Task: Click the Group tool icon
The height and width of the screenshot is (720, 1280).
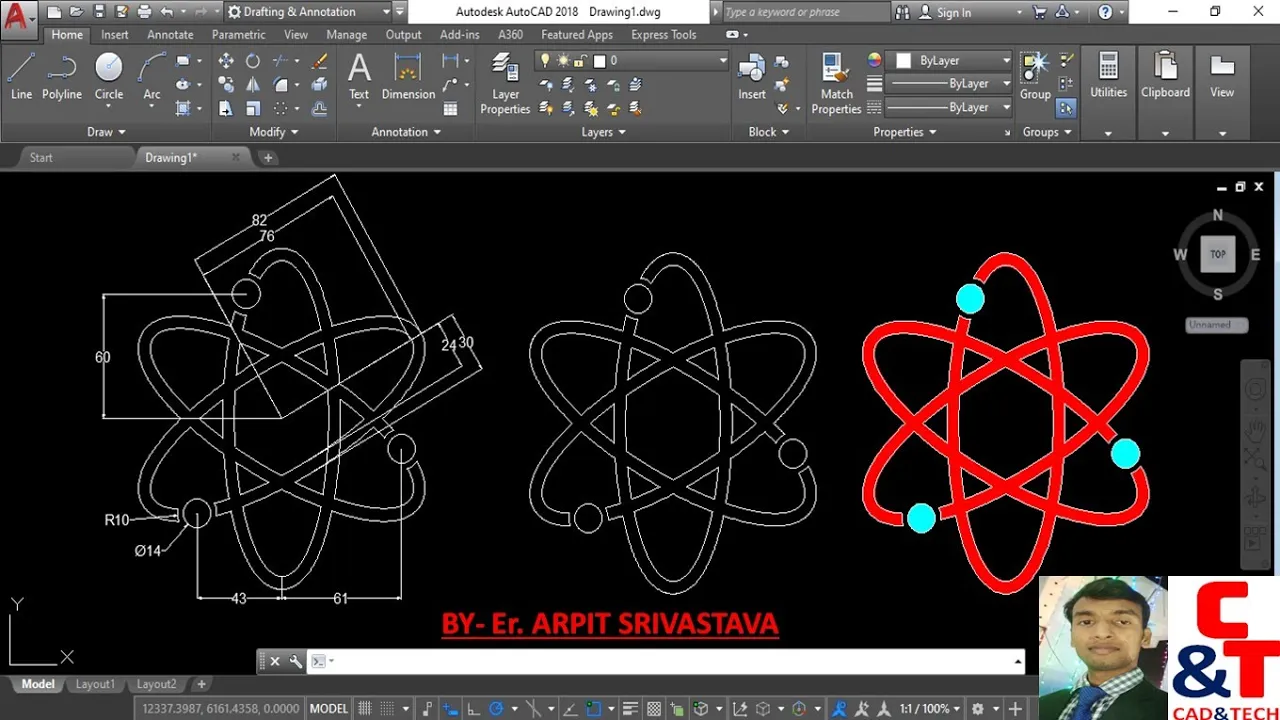Action: point(1035,77)
